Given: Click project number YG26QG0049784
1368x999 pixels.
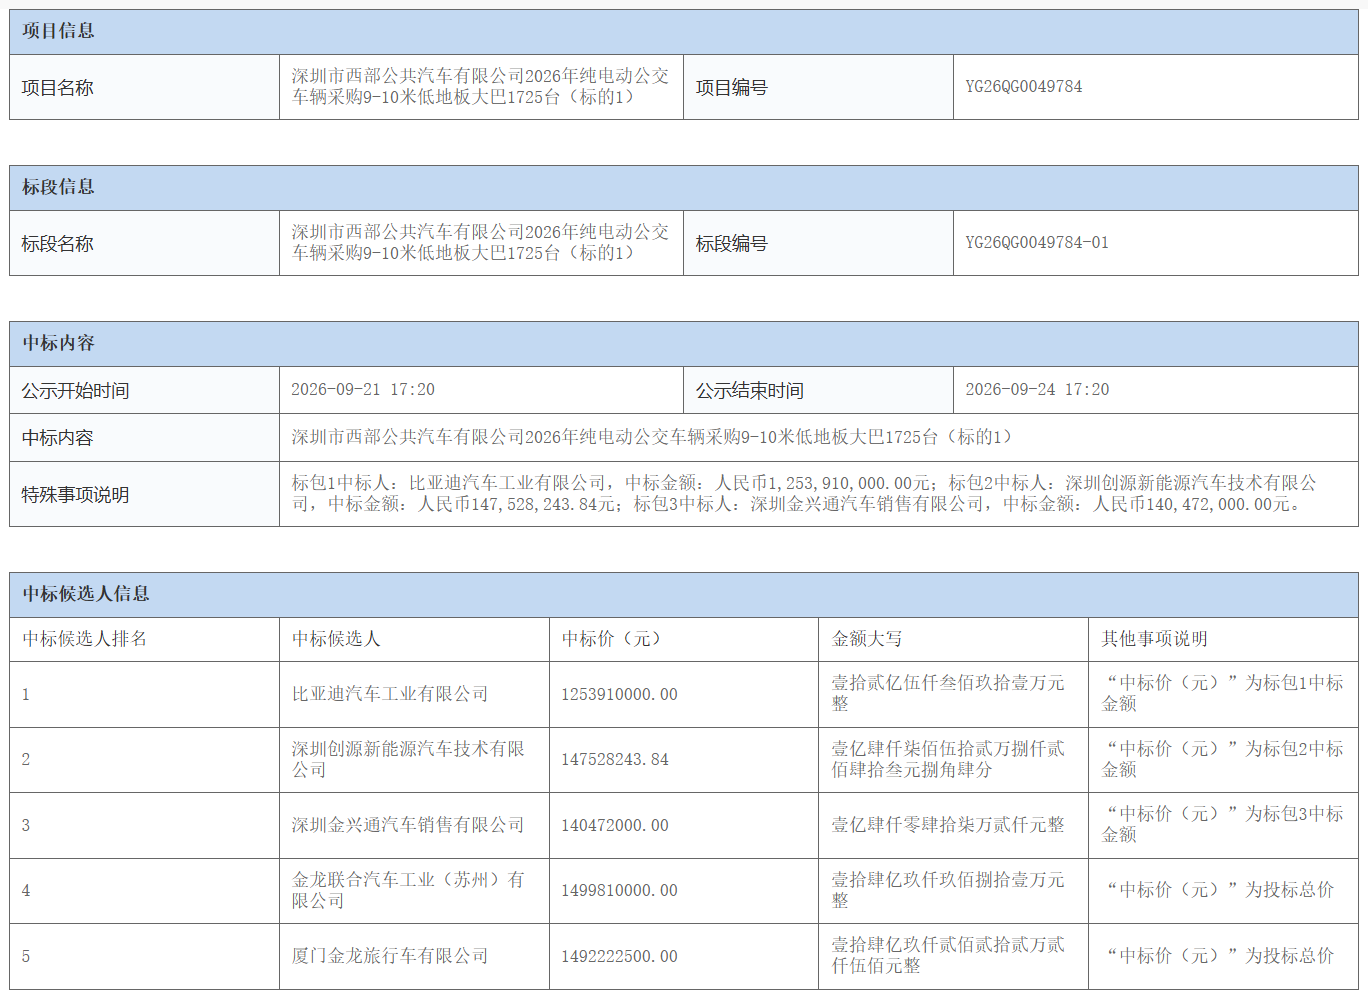Looking at the screenshot, I should 1024,87.
